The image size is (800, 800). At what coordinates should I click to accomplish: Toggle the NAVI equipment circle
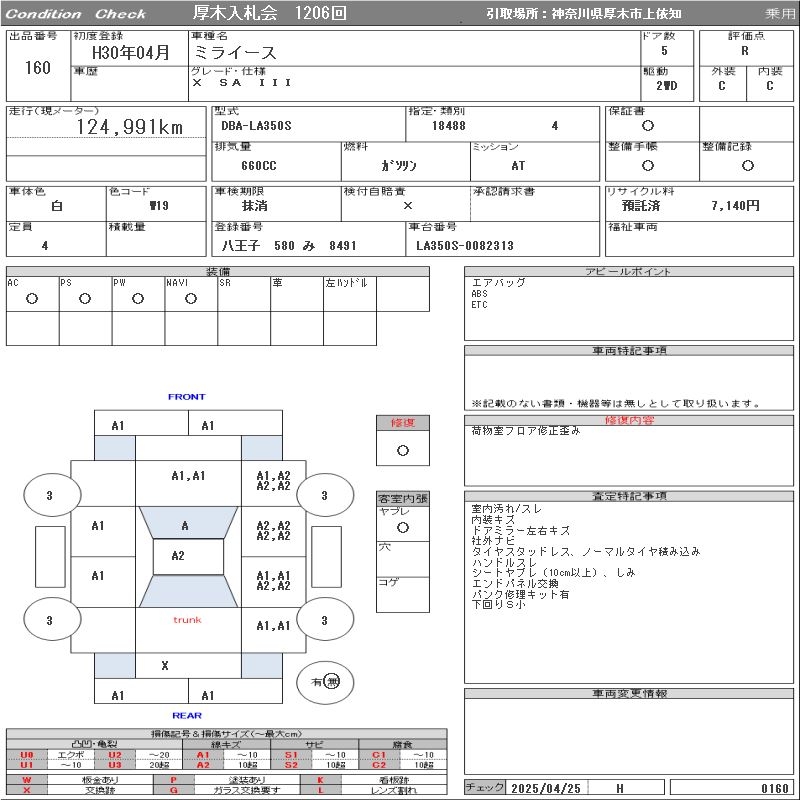(190, 298)
